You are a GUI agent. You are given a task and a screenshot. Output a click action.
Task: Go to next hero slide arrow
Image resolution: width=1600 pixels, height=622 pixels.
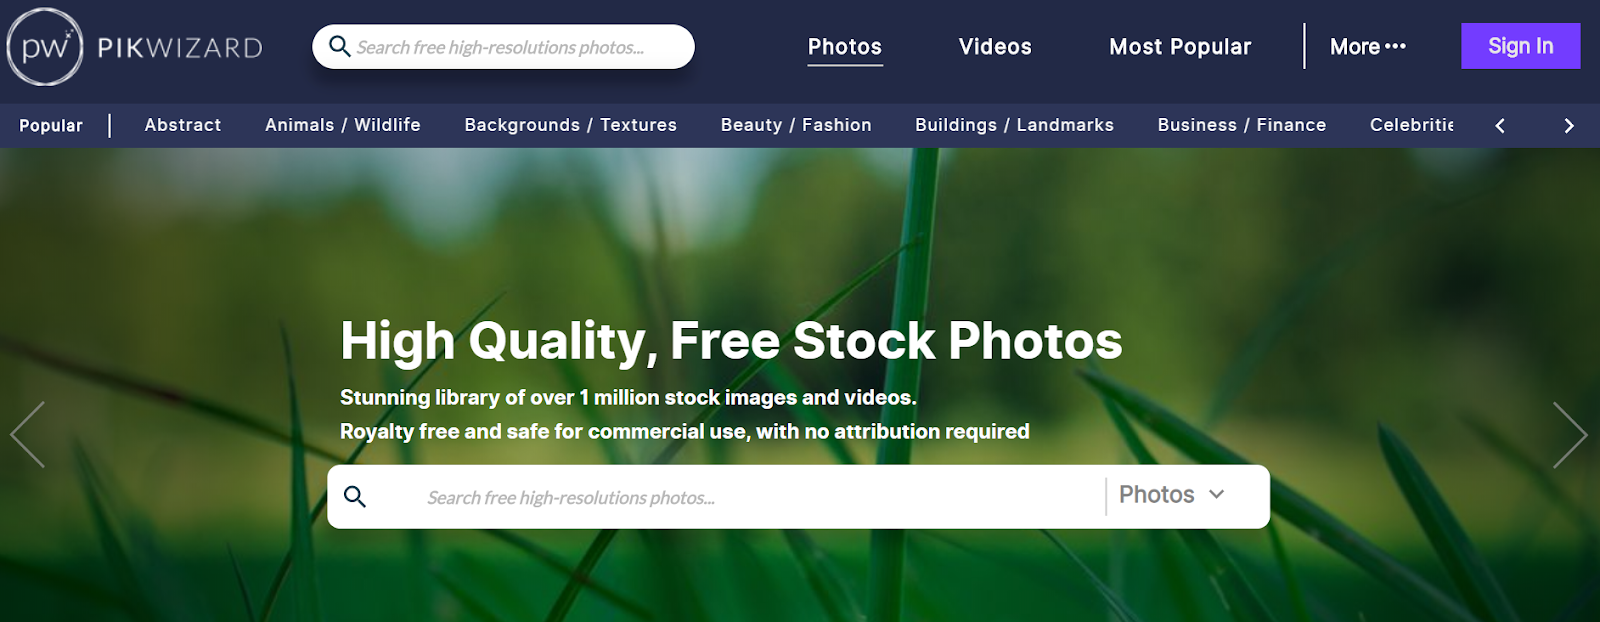[1570, 434]
